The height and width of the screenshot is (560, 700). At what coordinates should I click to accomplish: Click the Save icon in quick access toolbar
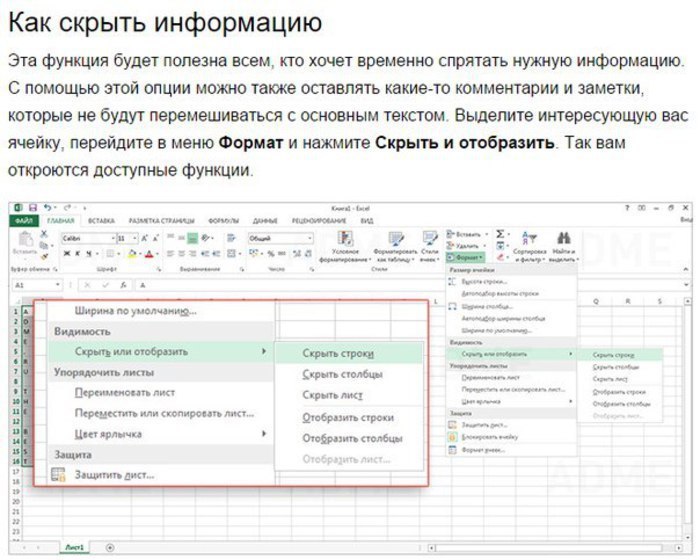(x=33, y=207)
